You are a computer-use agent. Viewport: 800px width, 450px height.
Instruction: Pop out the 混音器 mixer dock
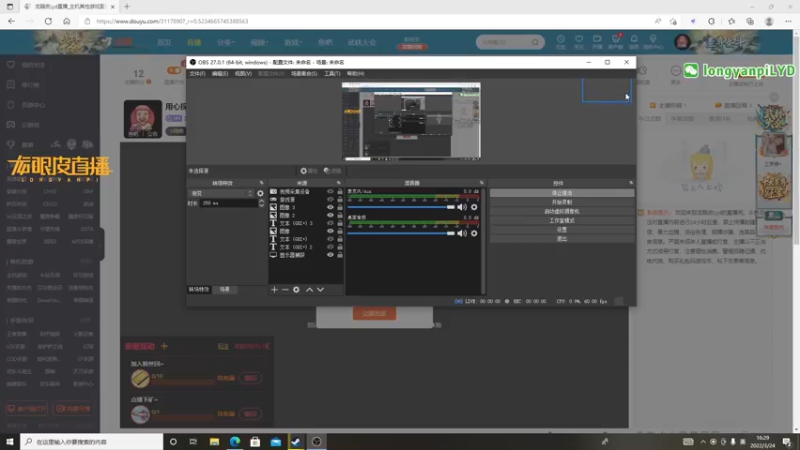click(x=481, y=183)
